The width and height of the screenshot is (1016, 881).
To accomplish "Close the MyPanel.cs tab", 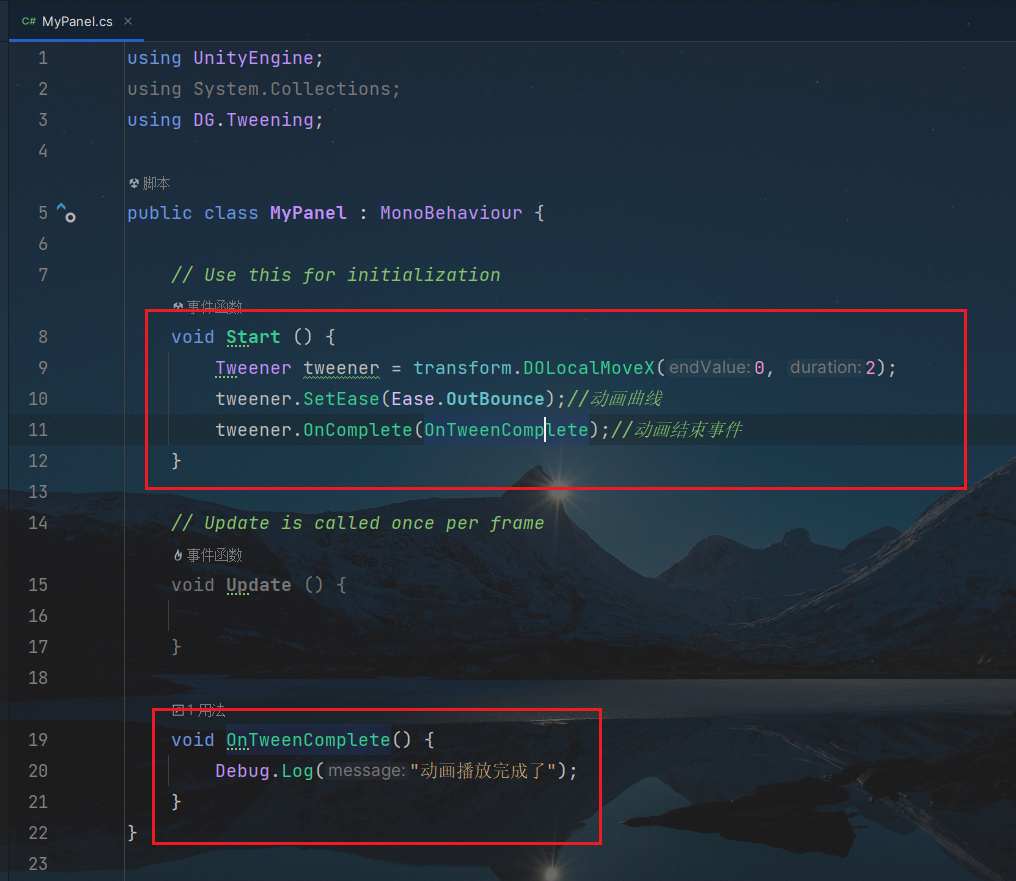I will (x=128, y=21).
